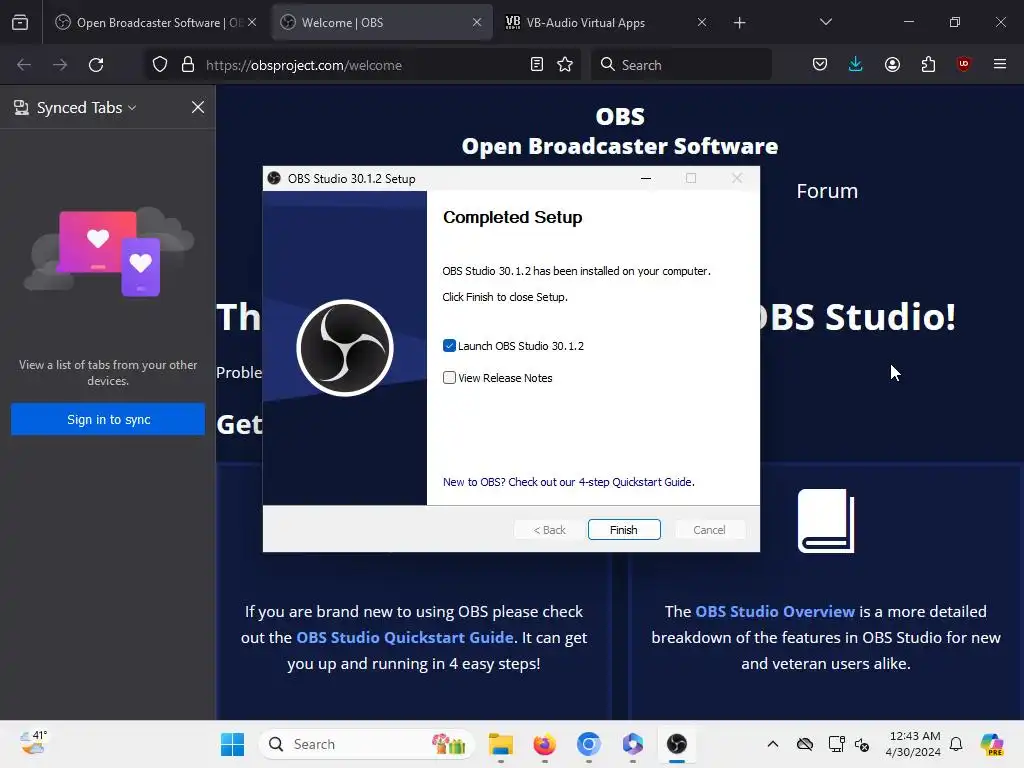Open uBlock Origin extension icon
Screen dimensions: 1024x768
point(964,64)
